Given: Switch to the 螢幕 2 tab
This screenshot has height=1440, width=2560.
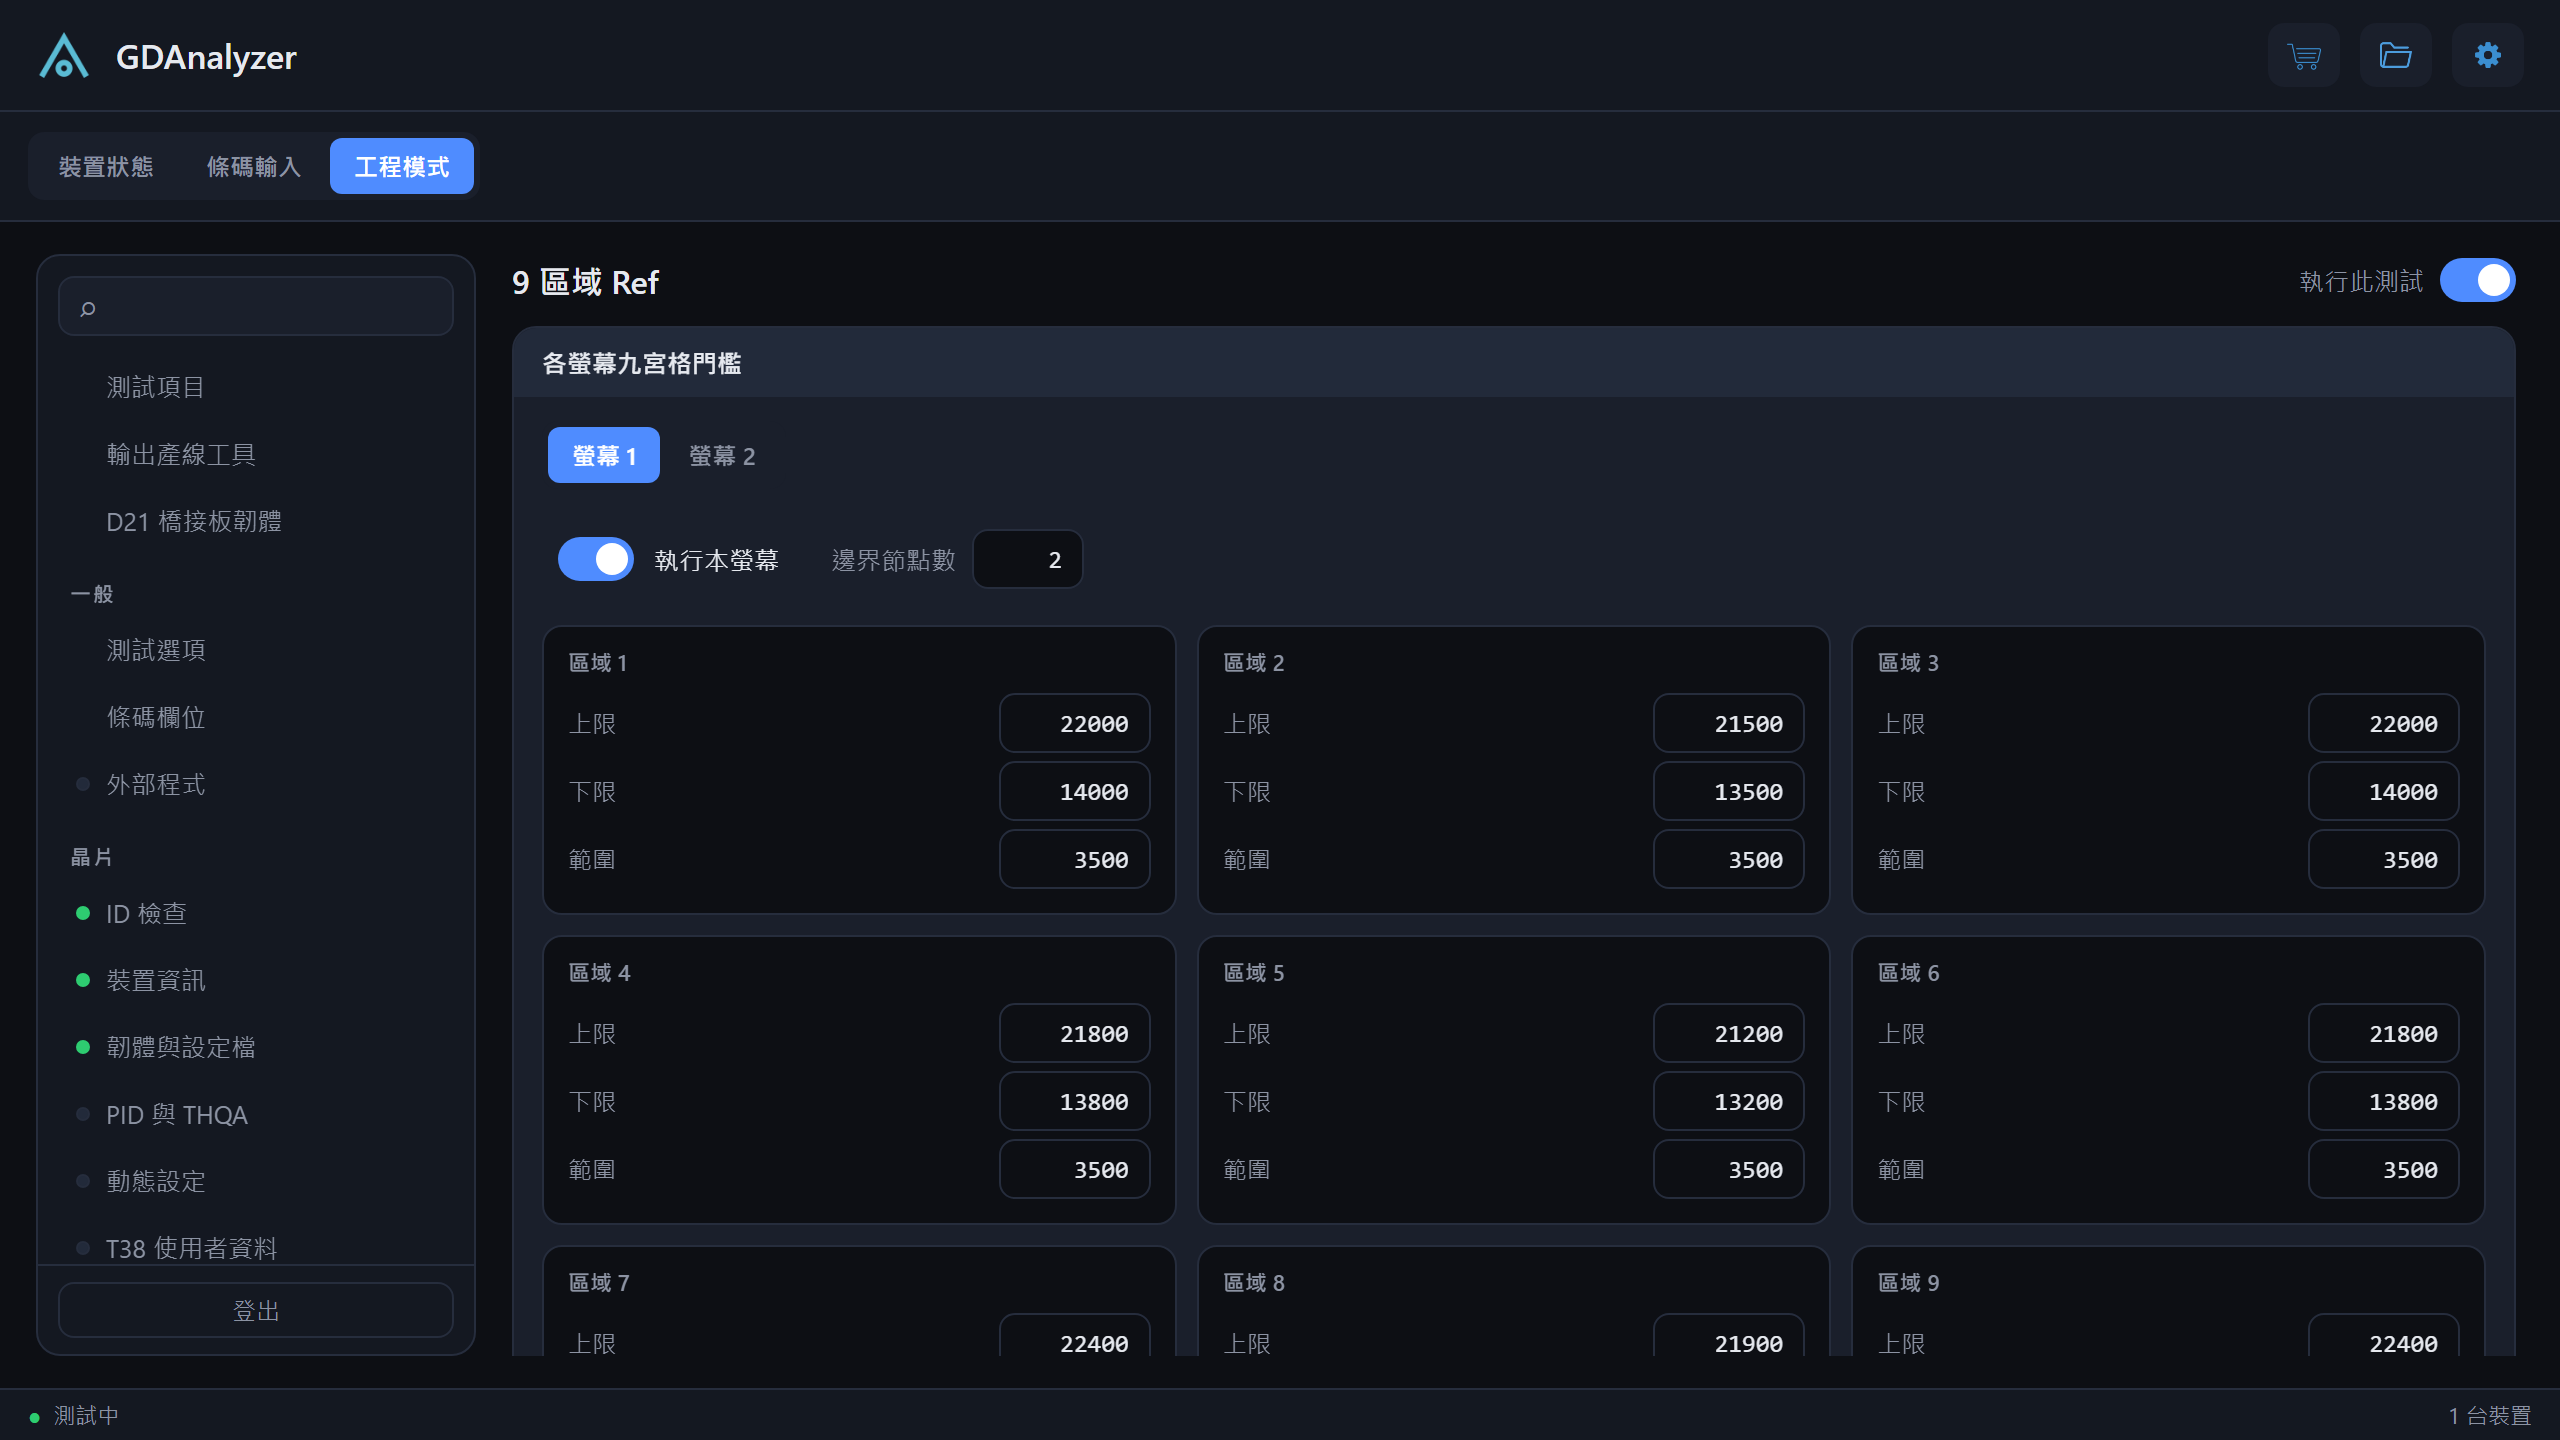Looking at the screenshot, I should point(722,456).
